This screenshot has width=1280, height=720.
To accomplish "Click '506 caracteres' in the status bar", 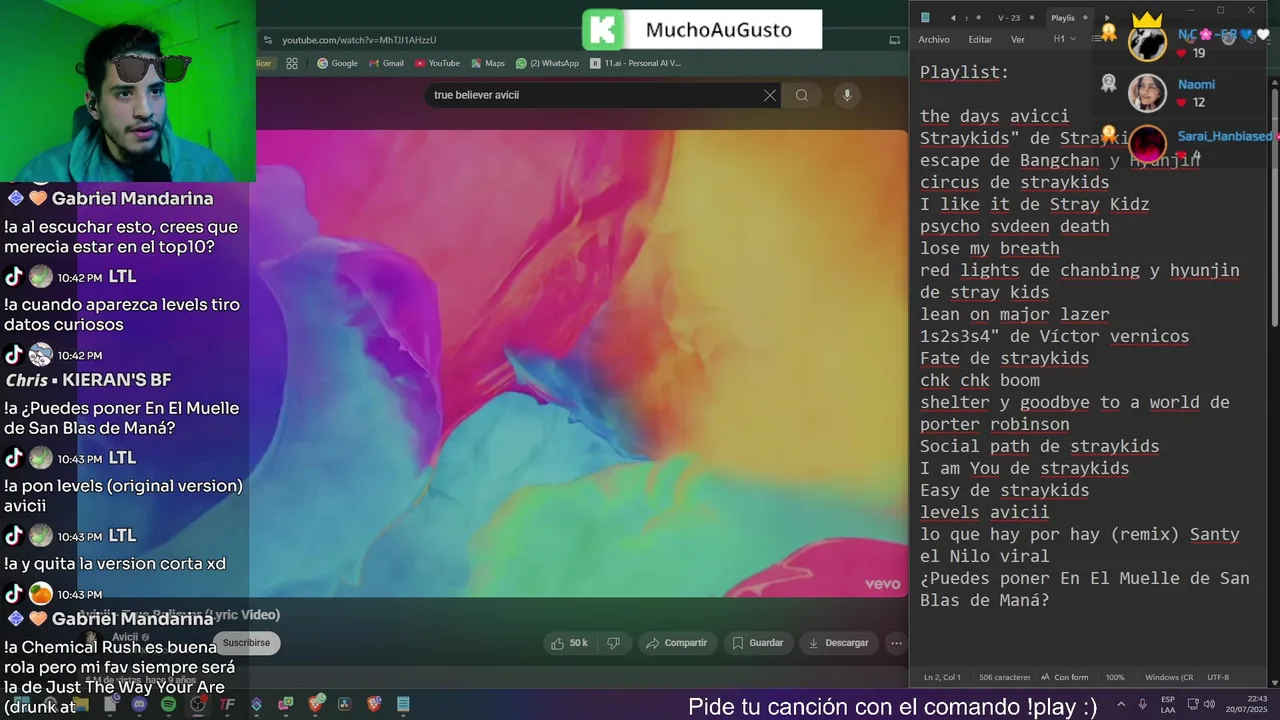I will pos(1005,677).
